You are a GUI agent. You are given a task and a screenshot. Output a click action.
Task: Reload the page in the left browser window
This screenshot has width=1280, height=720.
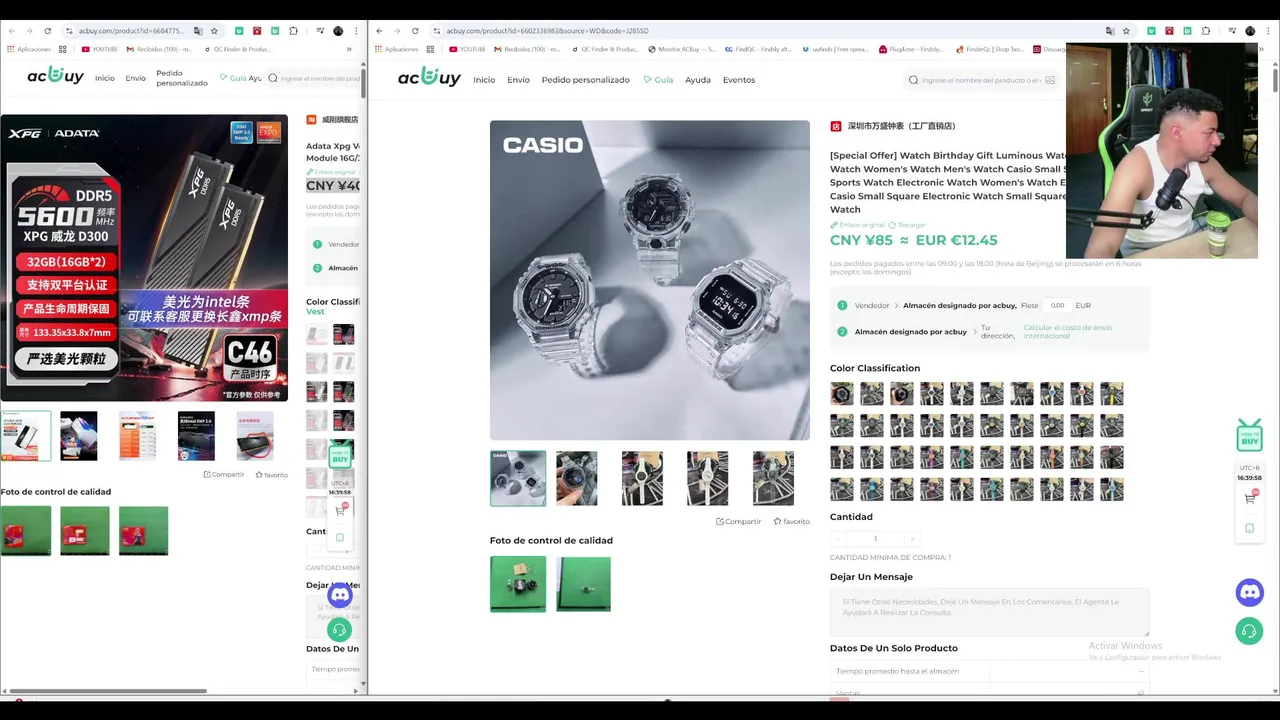tap(46, 31)
